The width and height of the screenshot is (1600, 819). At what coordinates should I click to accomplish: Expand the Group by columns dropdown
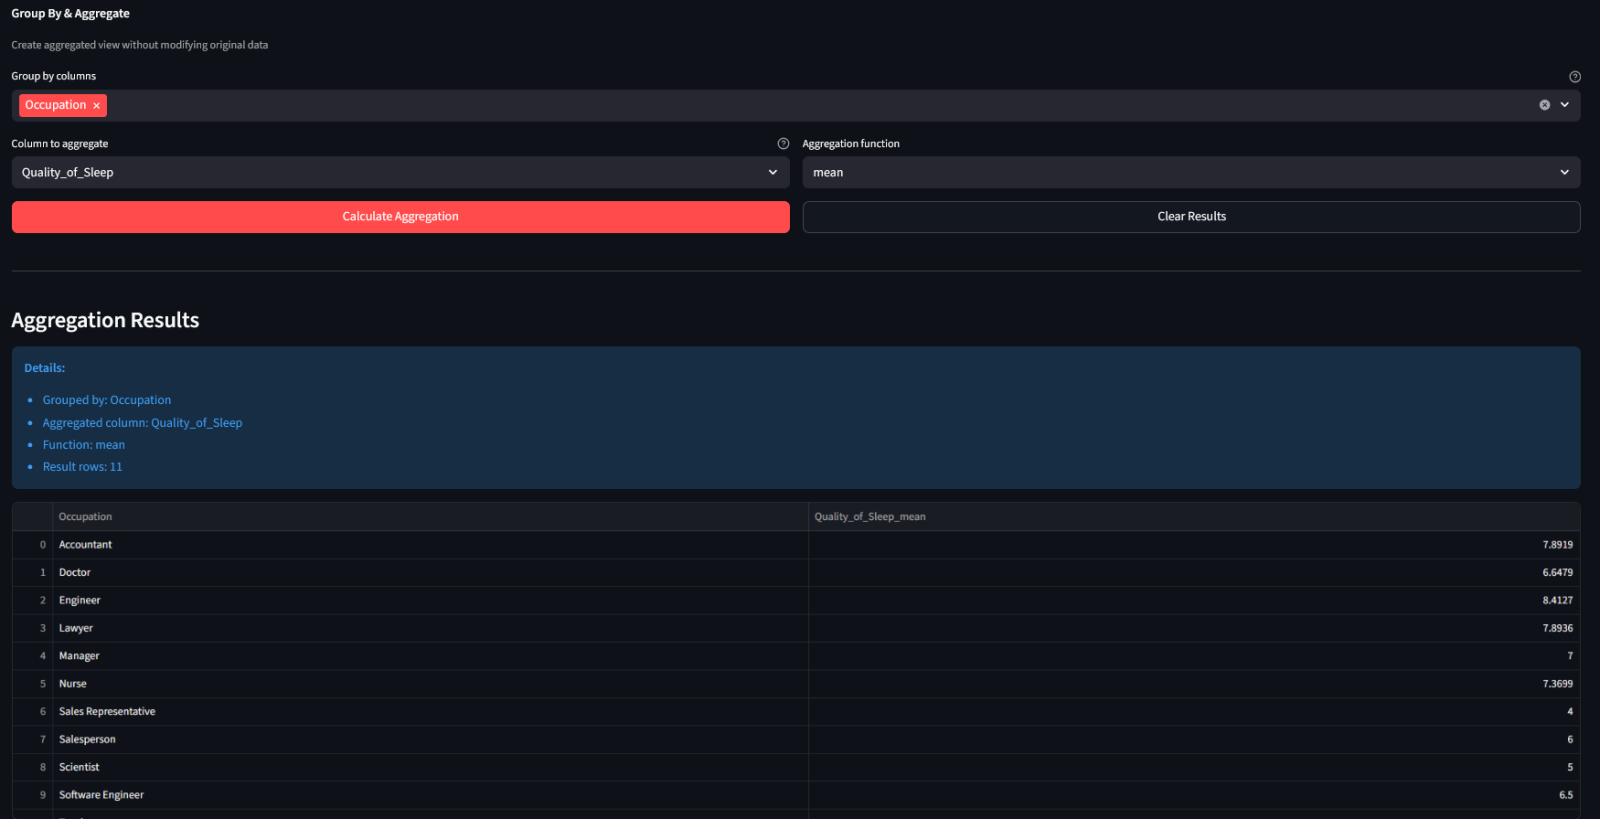[1565, 105]
